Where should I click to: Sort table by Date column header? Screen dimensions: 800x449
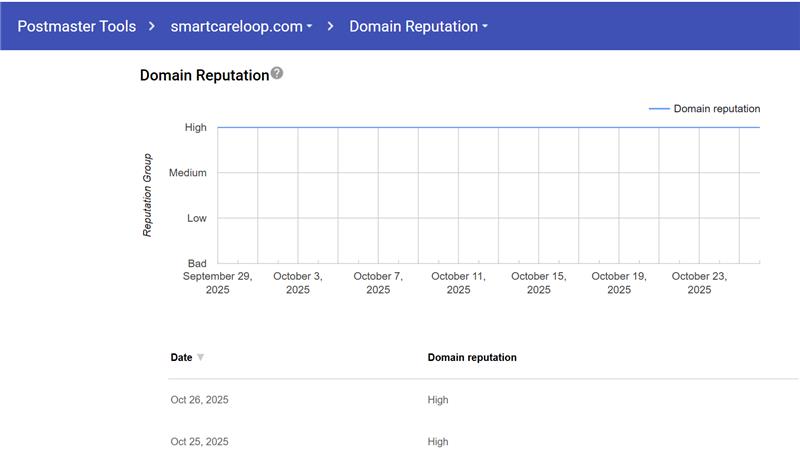pyautogui.click(x=181, y=357)
